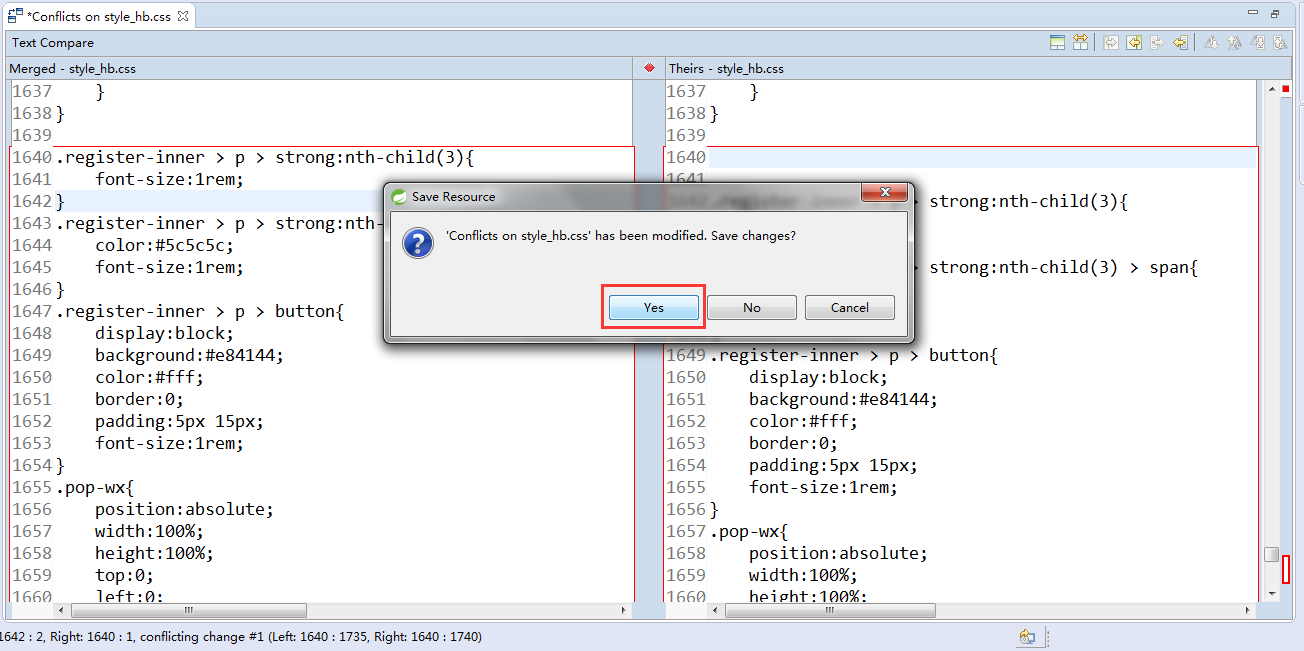Viewport: 1304px width, 651px height.
Task: Click 'display:block;' on line 1650 in Theirs pane
Action: [818, 377]
